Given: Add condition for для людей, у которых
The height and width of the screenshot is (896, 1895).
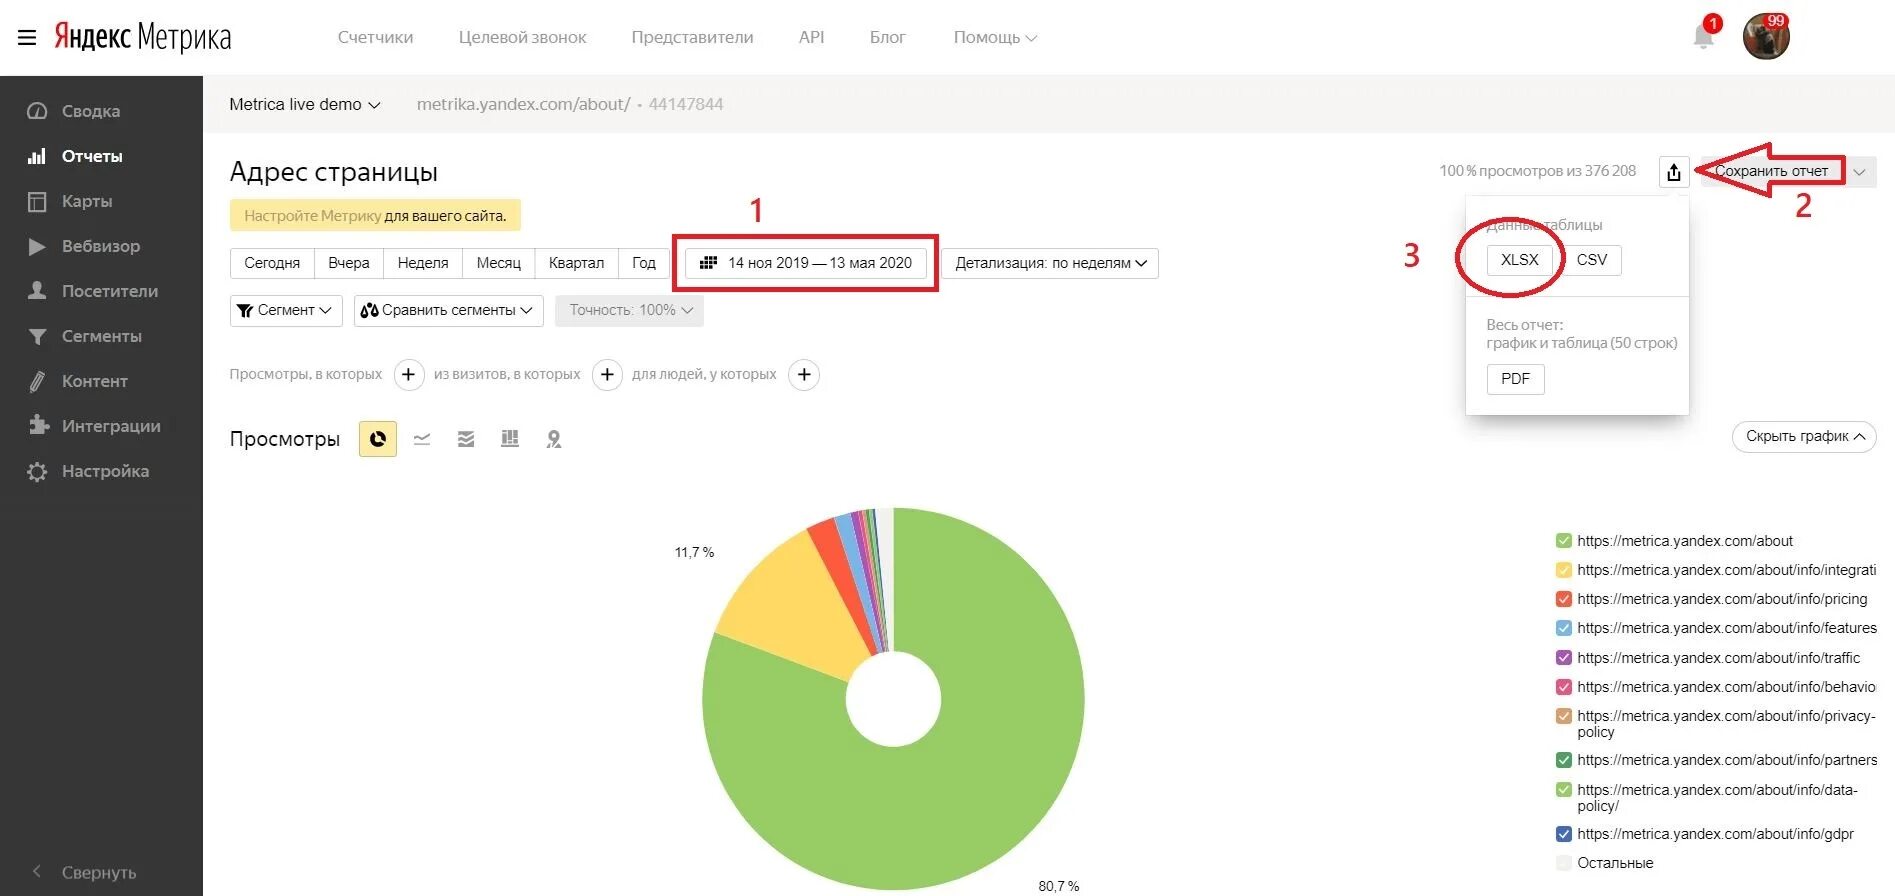Looking at the screenshot, I should [x=804, y=375].
